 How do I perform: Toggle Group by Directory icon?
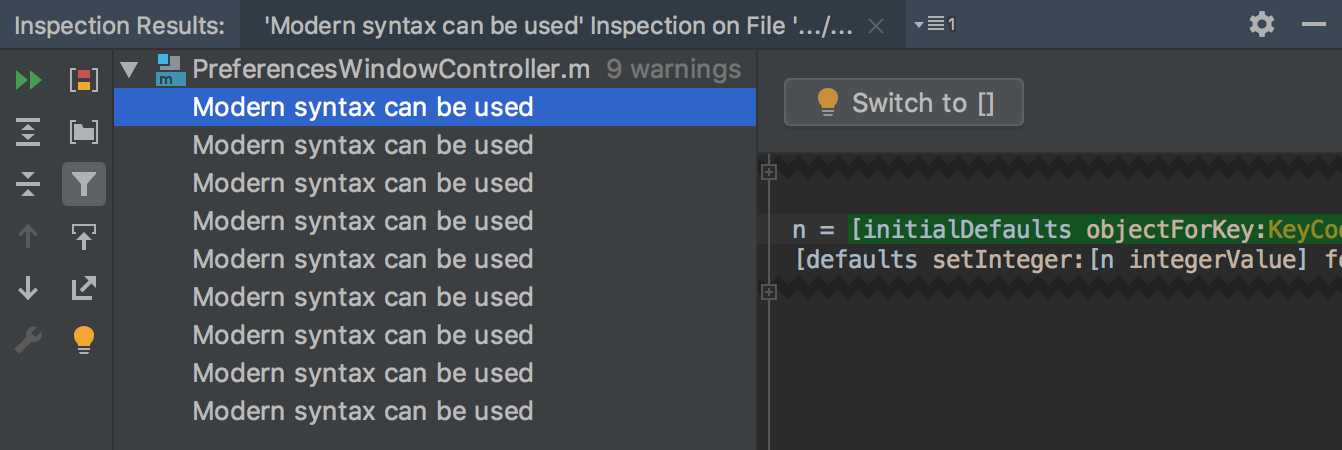point(84,132)
